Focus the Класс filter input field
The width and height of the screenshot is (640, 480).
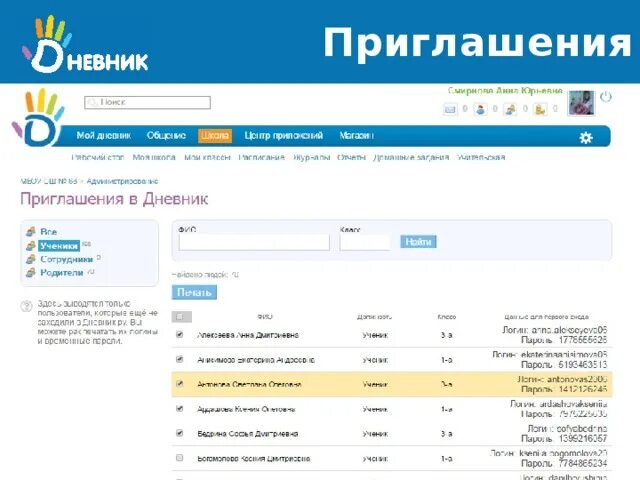(365, 242)
